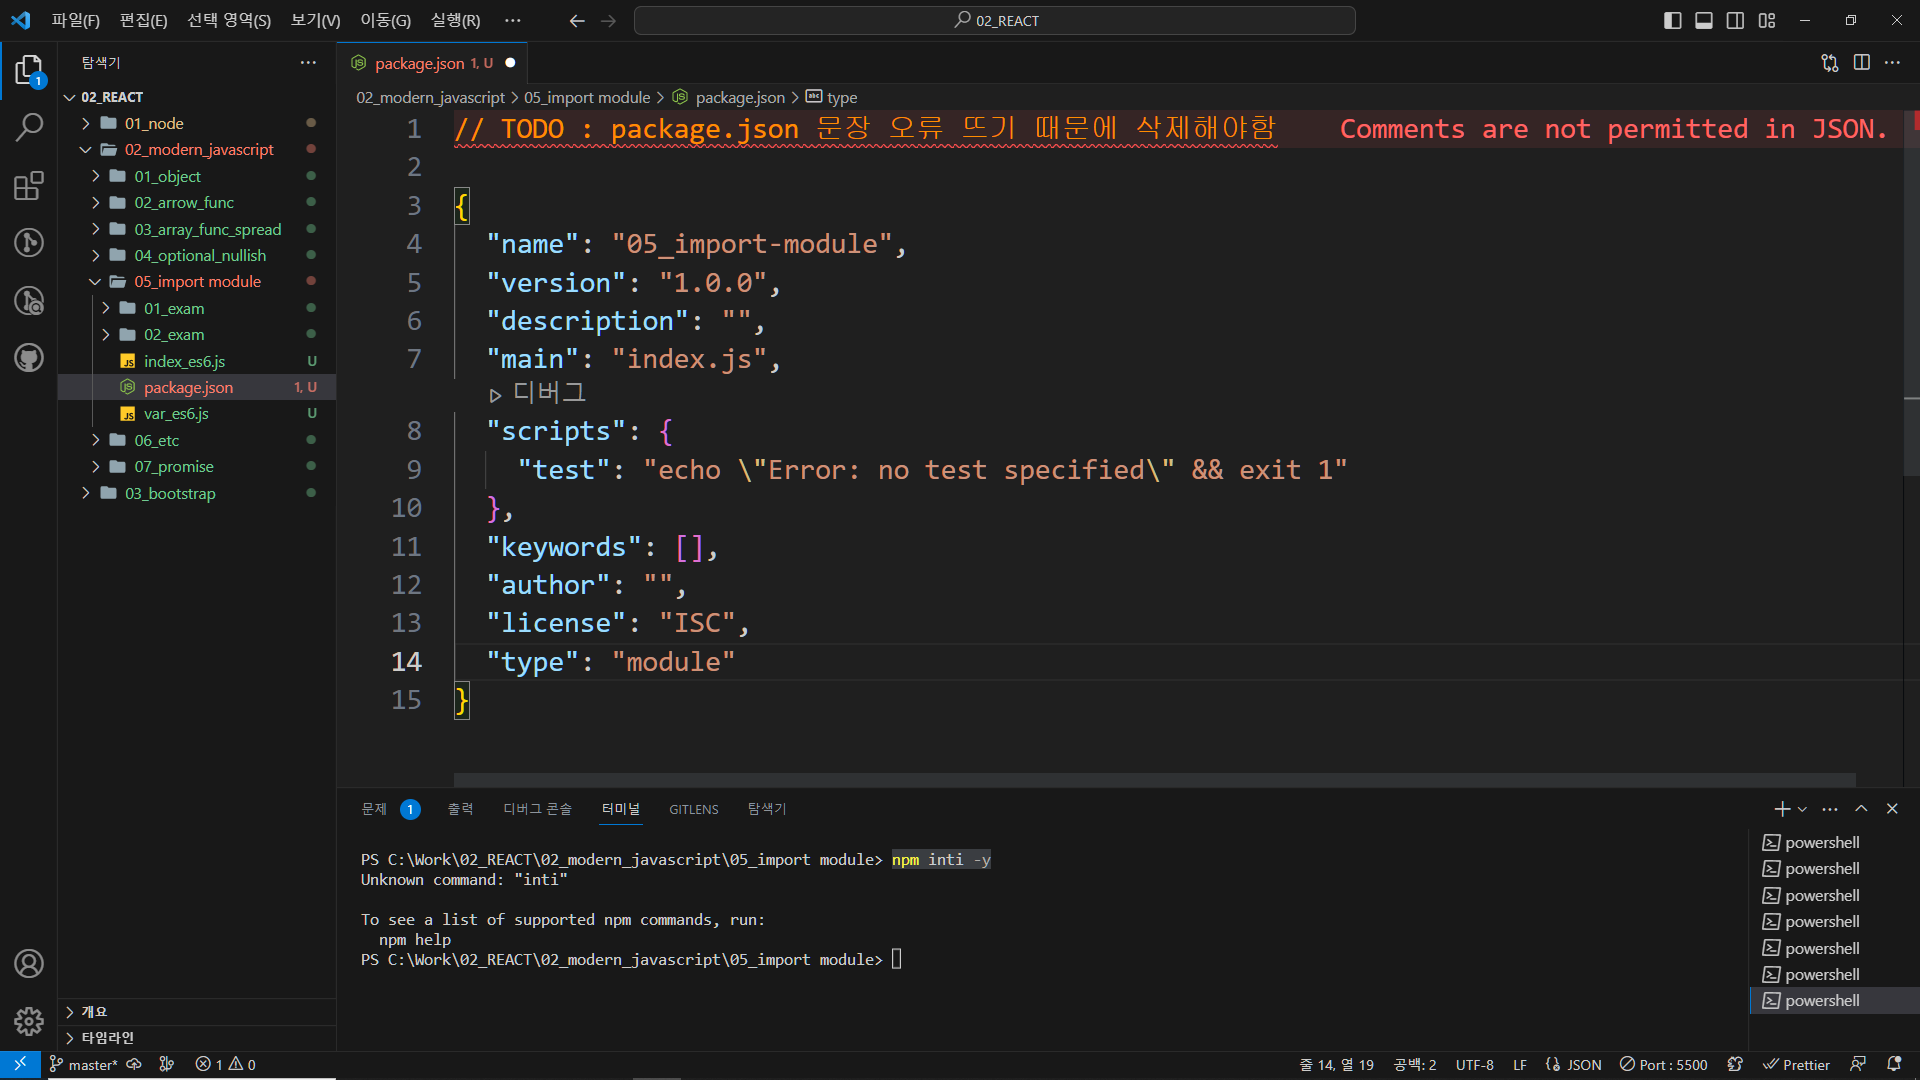Toggle the bottom panel layout button

pos(1704,21)
